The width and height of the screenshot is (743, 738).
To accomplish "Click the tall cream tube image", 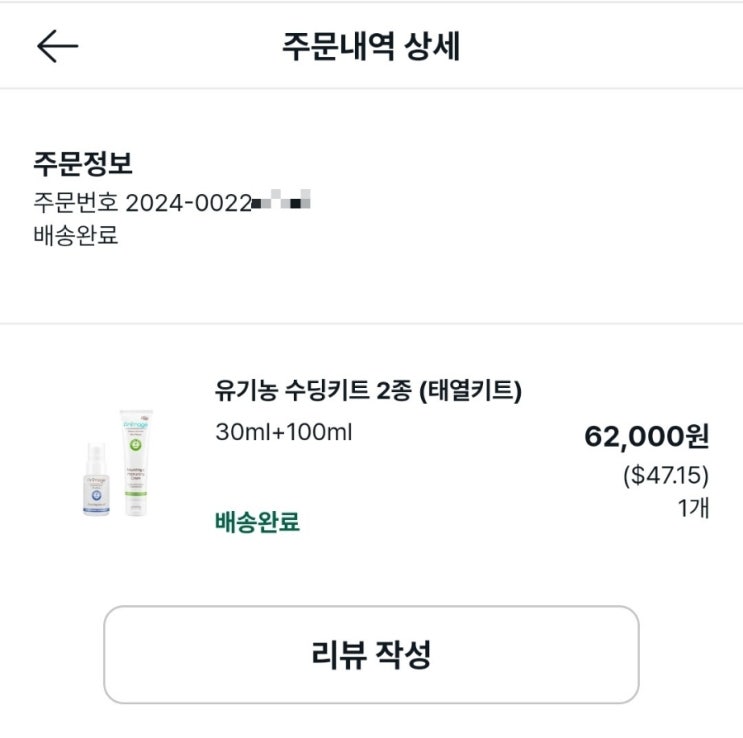I will (x=137, y=462).
